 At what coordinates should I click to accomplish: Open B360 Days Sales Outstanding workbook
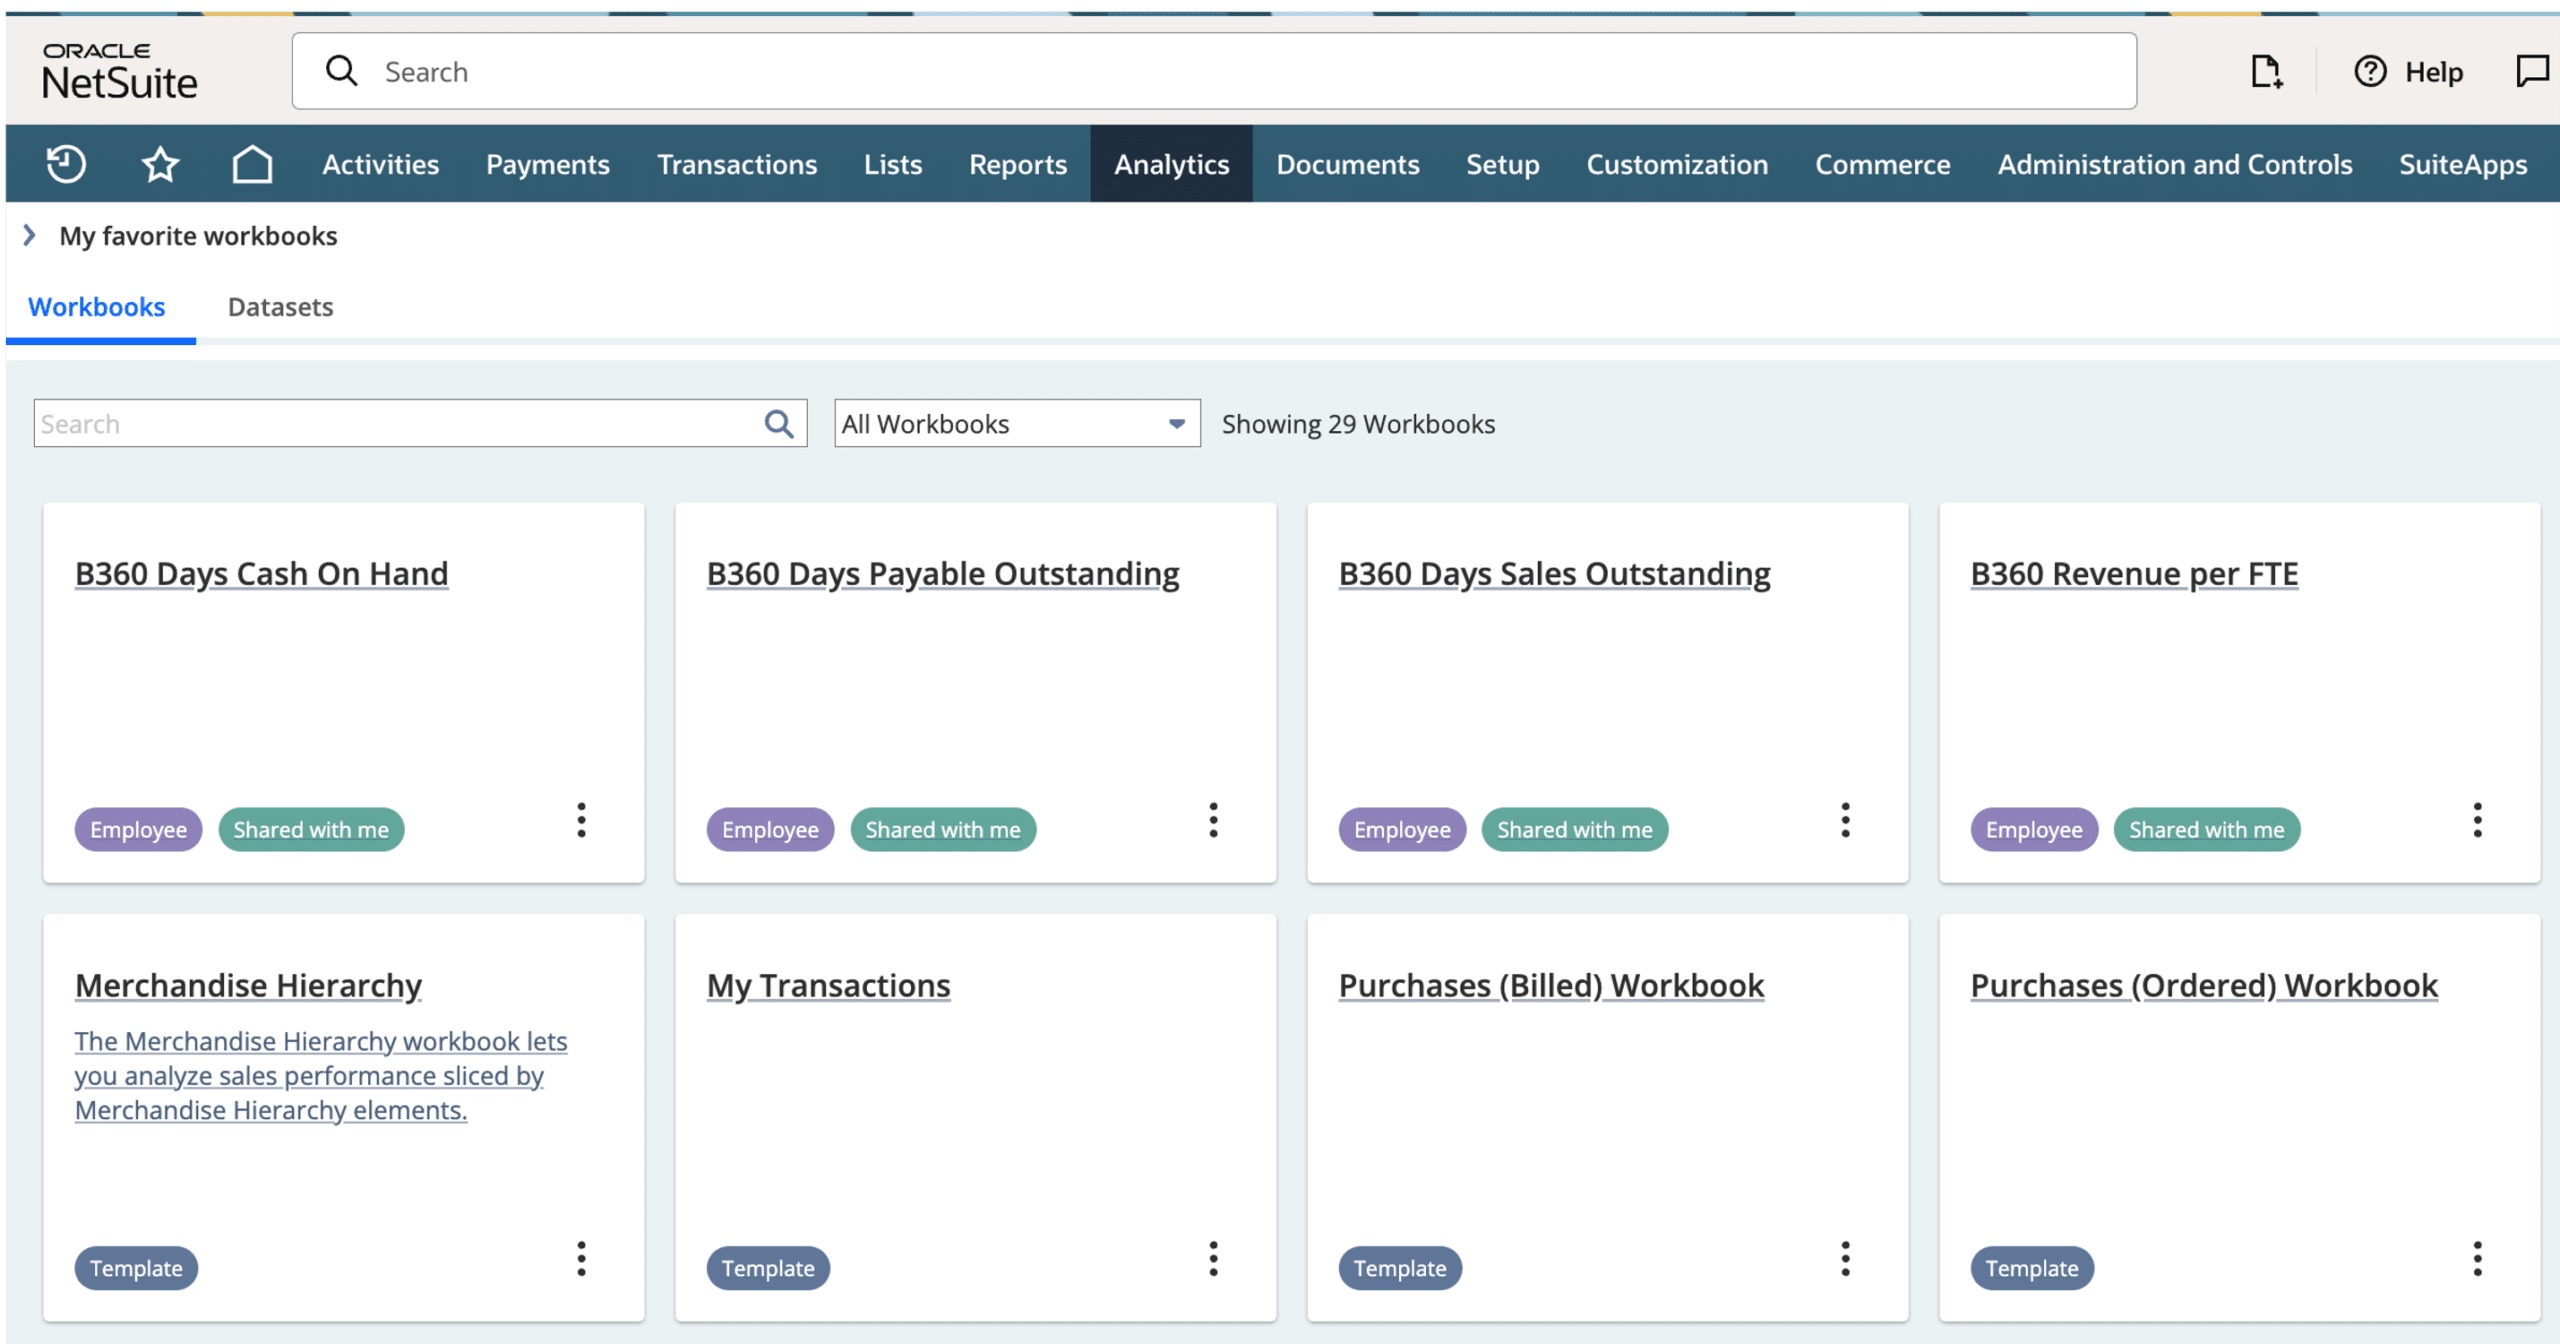1555,573
